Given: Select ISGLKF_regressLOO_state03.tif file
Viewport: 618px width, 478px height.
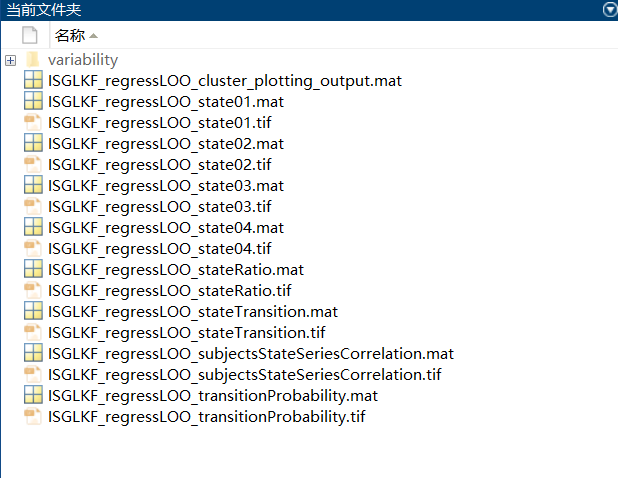Looking at the screenshot, I should pyautogui.click(x=160, y=206).
